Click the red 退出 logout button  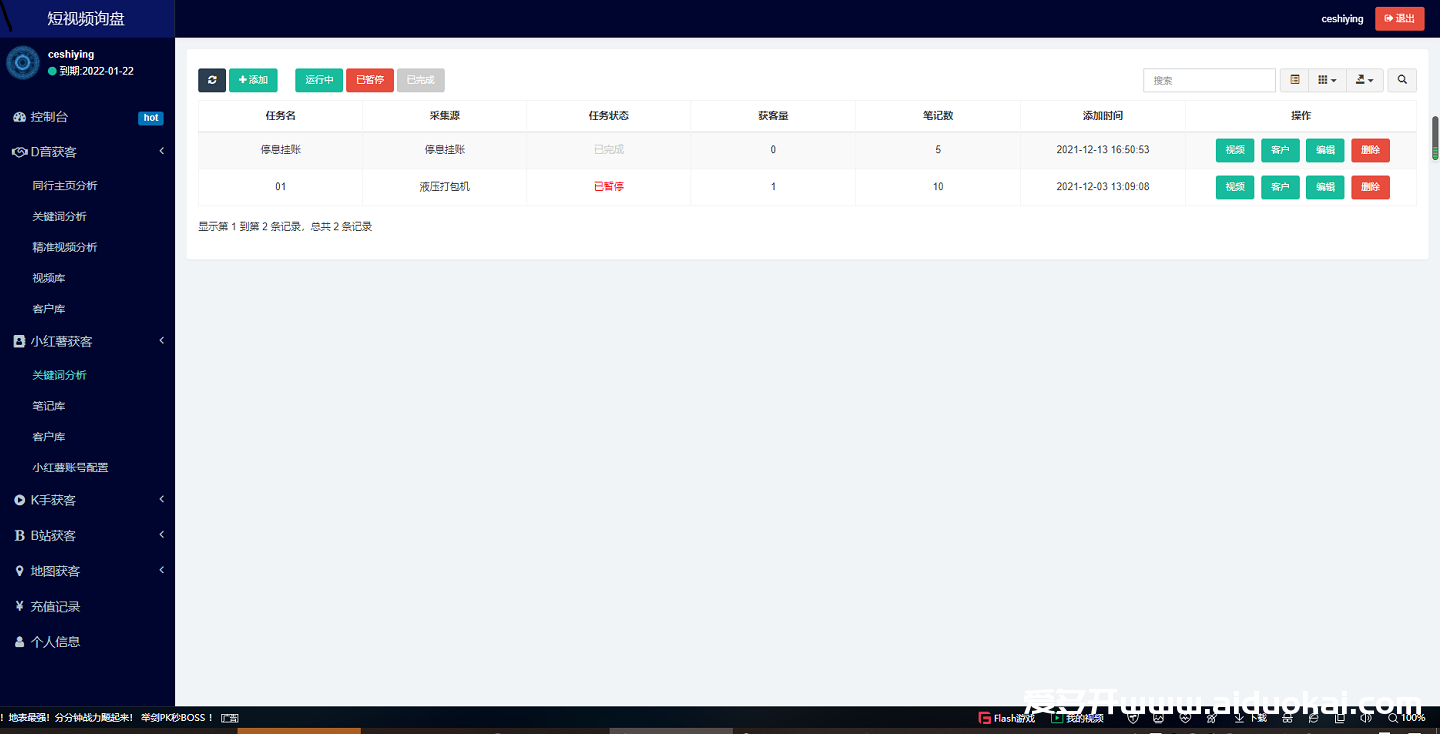(x=1400, y=19)
